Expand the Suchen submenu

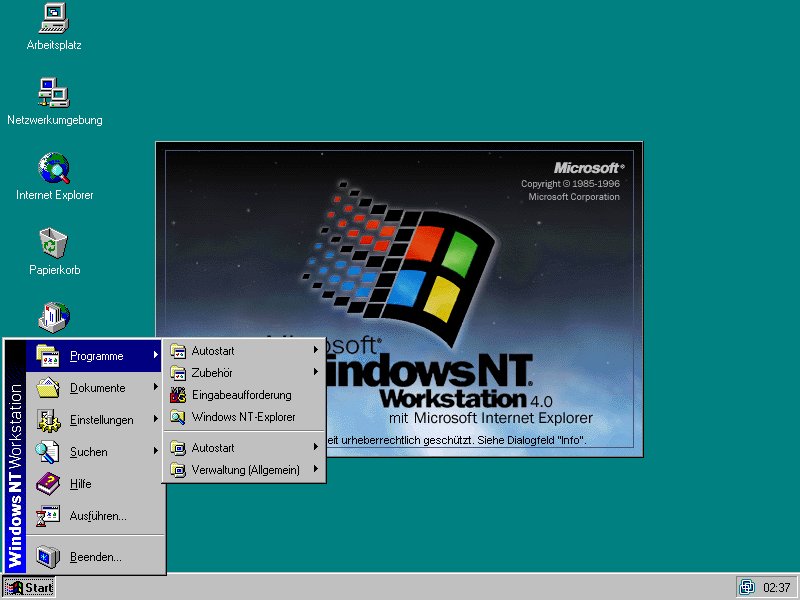(88, 452)
